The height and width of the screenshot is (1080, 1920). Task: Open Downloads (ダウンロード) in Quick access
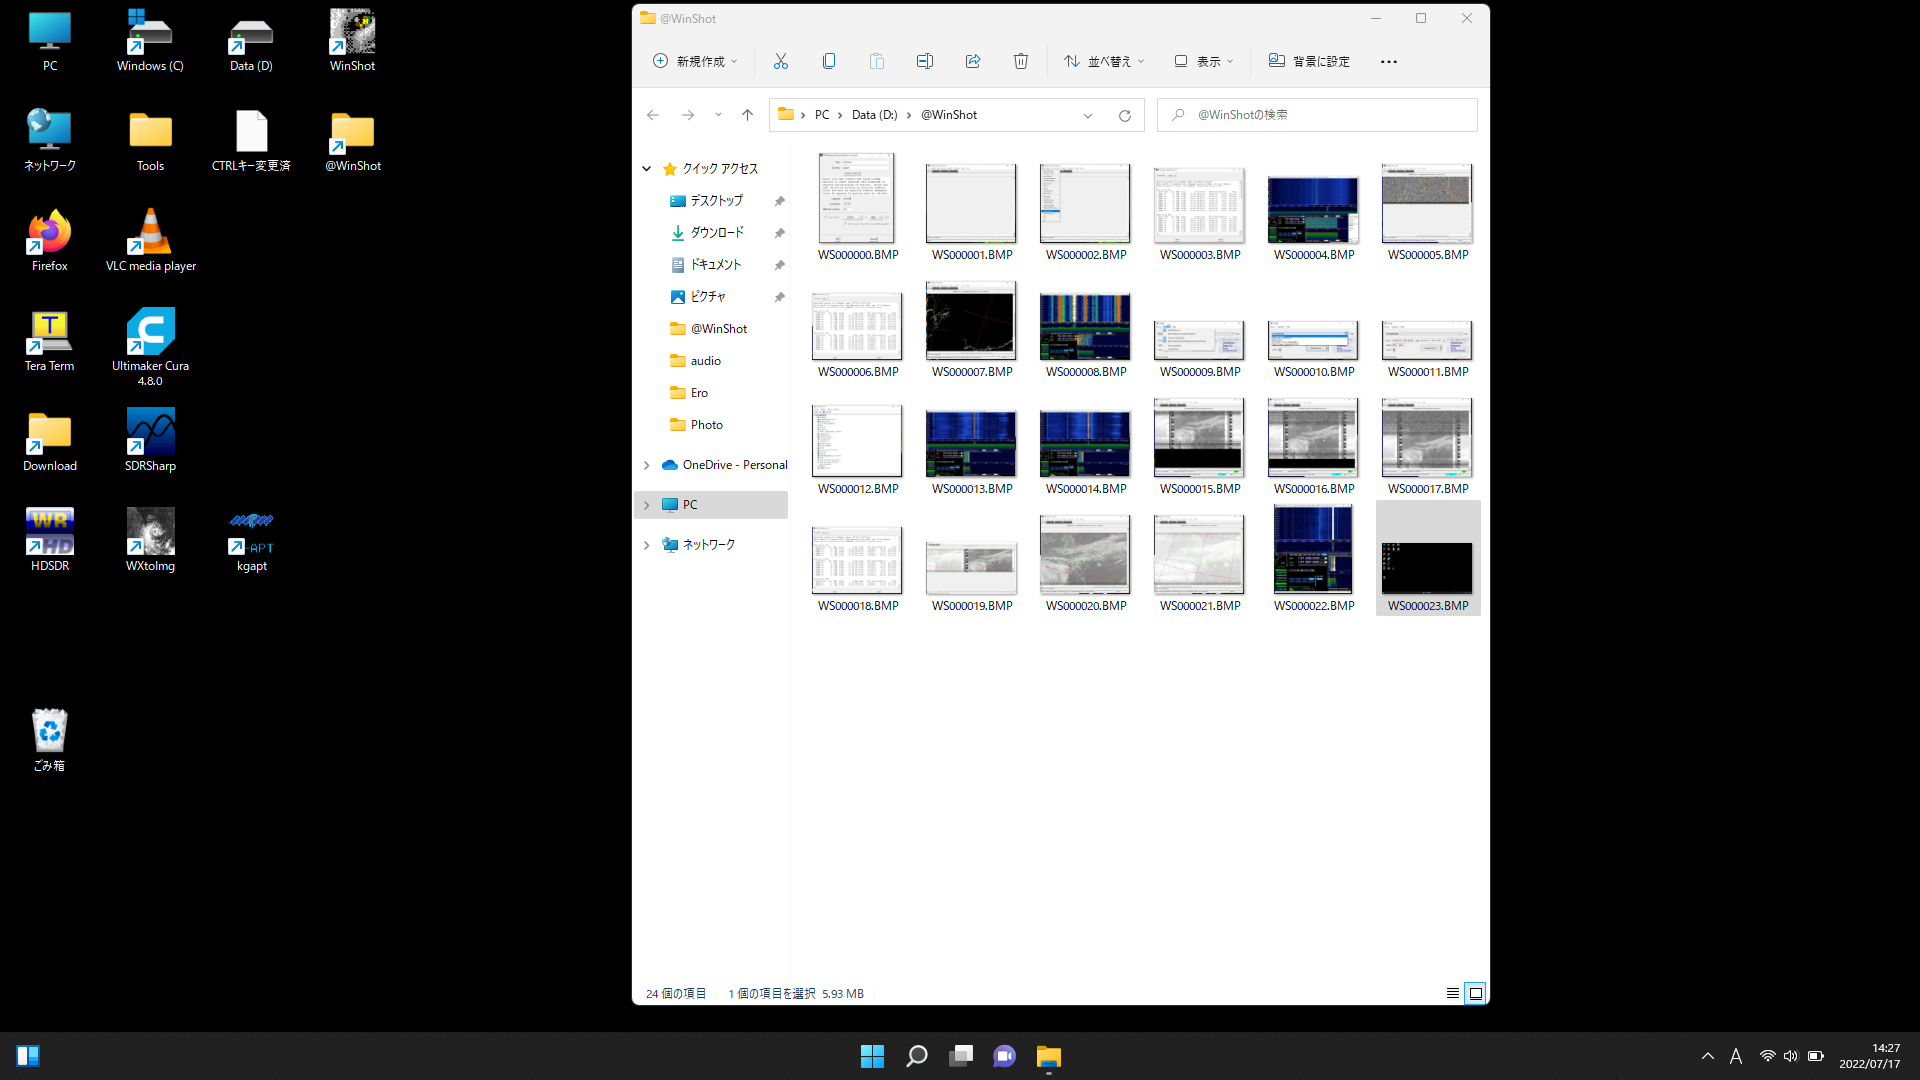click(x=716, y=233)
